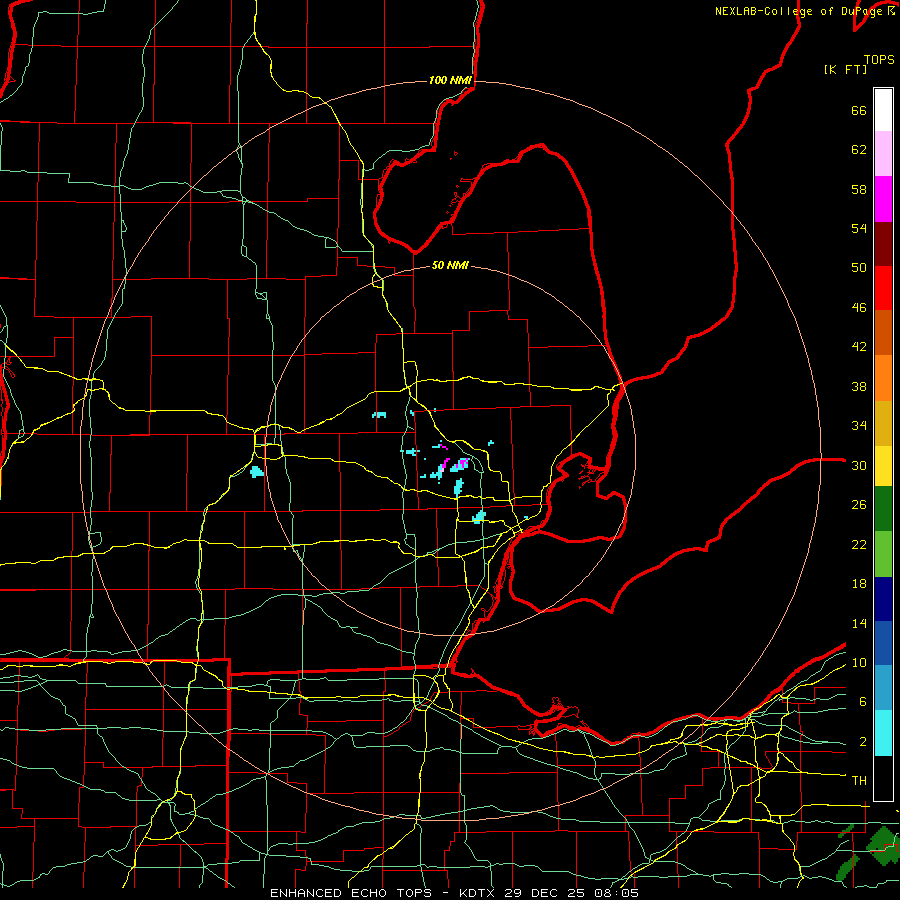Click the "100 NMI" range ring label
The image size is (900, 900).
tap(450, 80)
